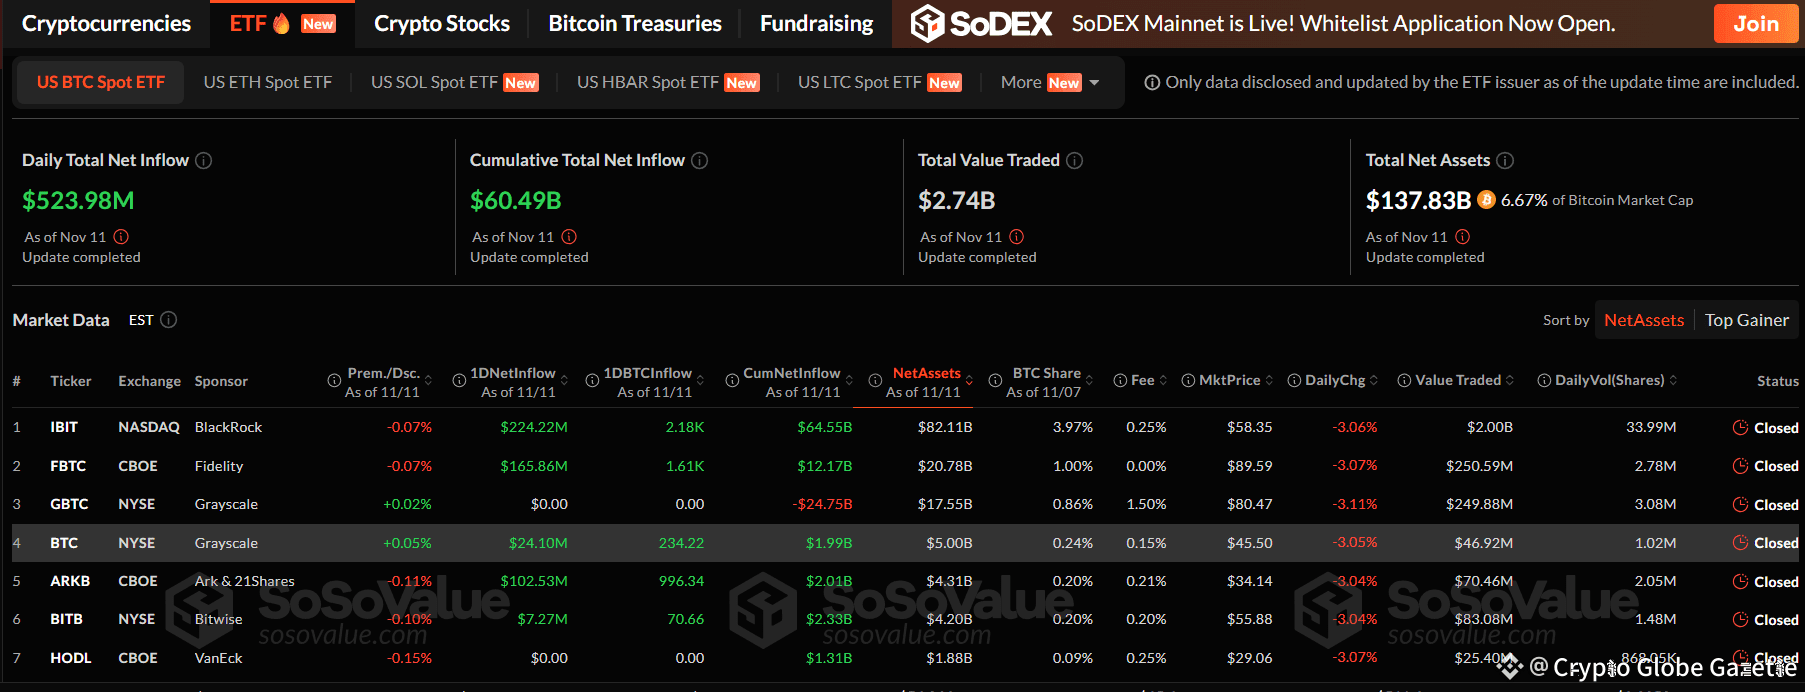Open the BITB ticker link

[67, 620]
